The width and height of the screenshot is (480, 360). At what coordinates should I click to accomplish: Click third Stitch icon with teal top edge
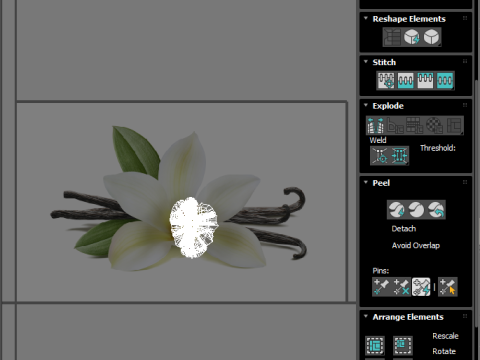coord(425,80)
